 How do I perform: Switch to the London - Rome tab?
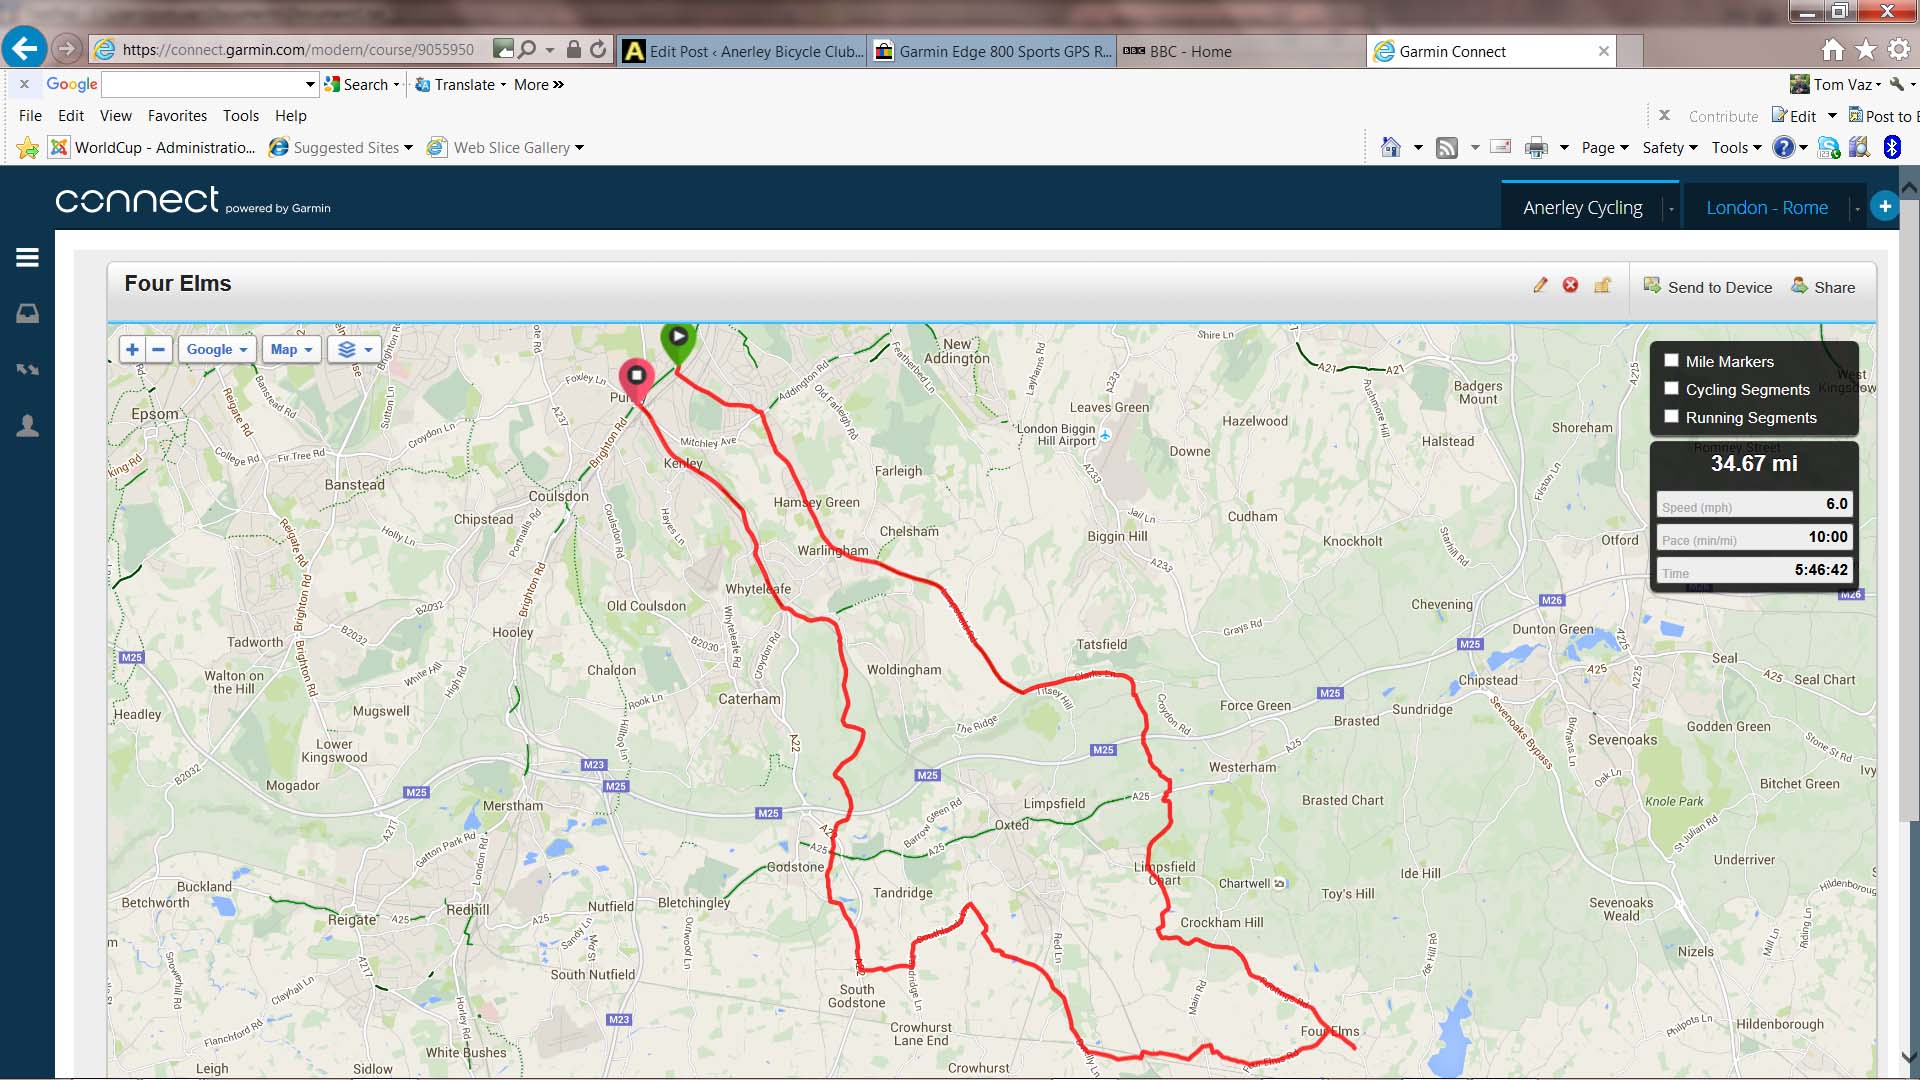point(1766,208)
